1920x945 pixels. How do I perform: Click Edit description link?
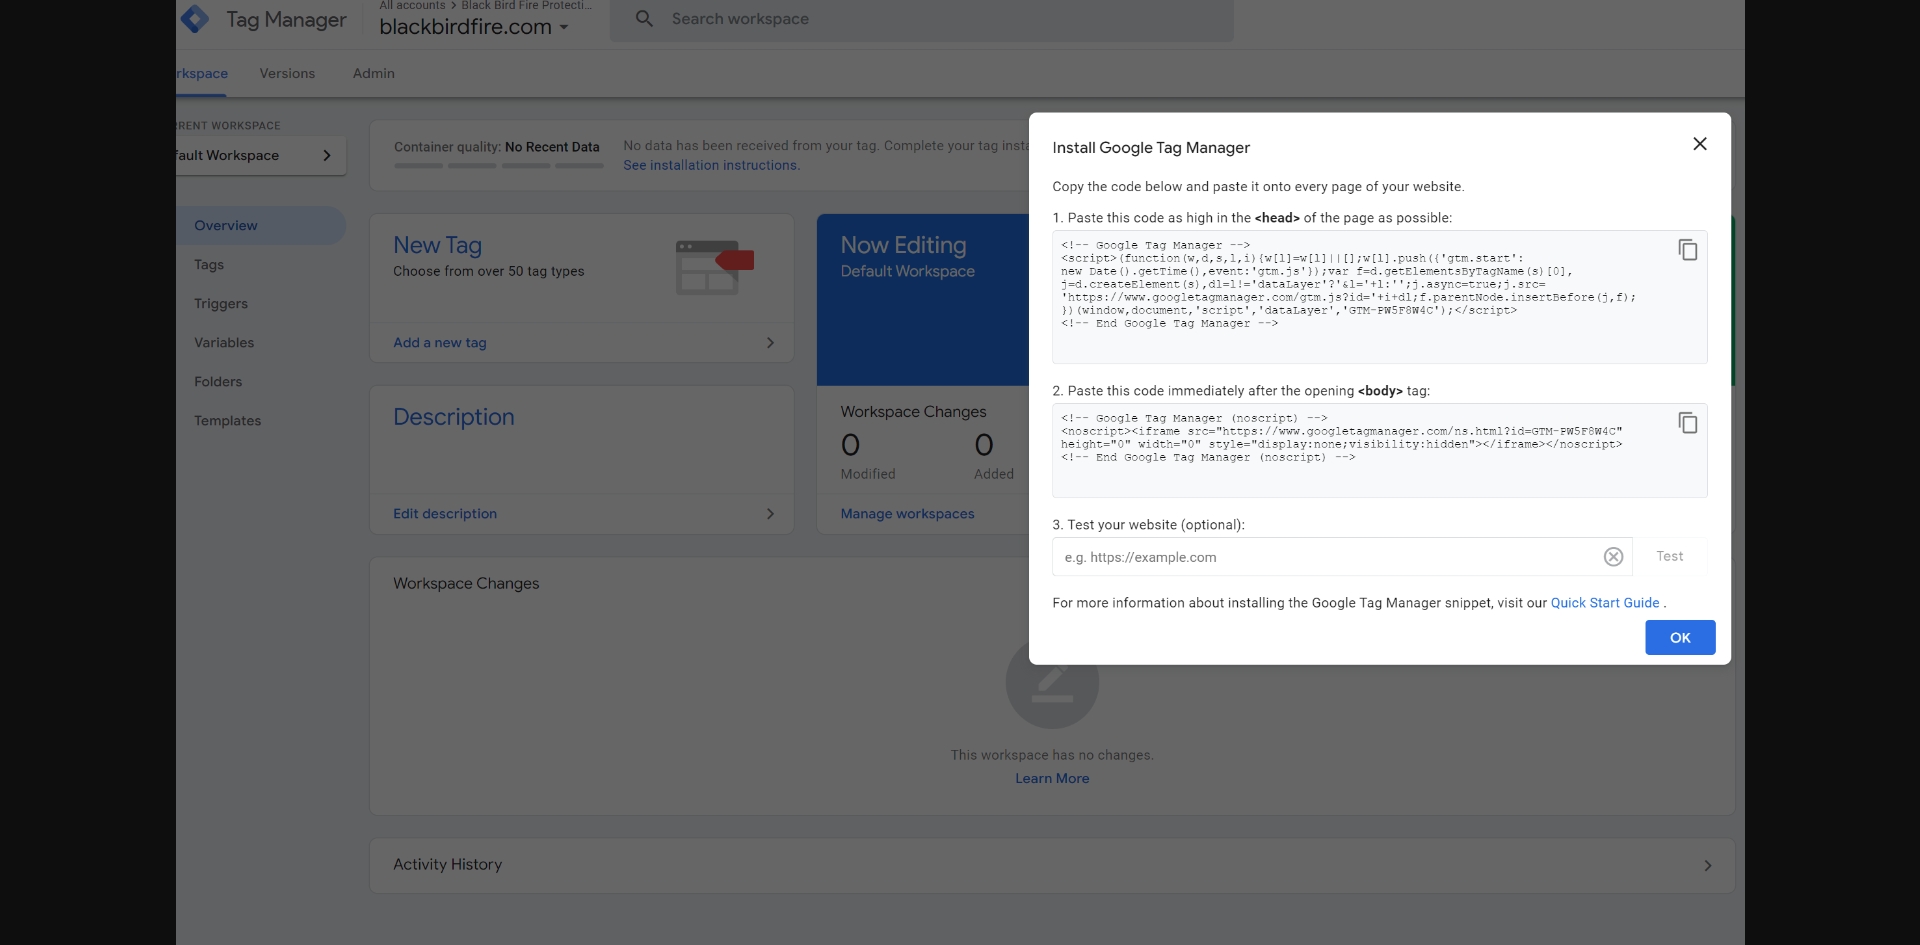445,513
